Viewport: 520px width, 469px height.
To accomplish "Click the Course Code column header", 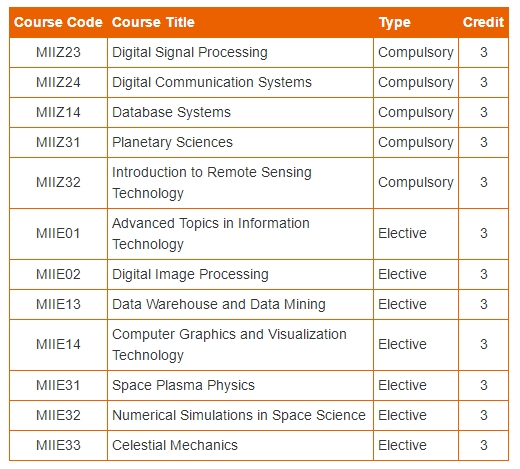I will coord(58,22).
